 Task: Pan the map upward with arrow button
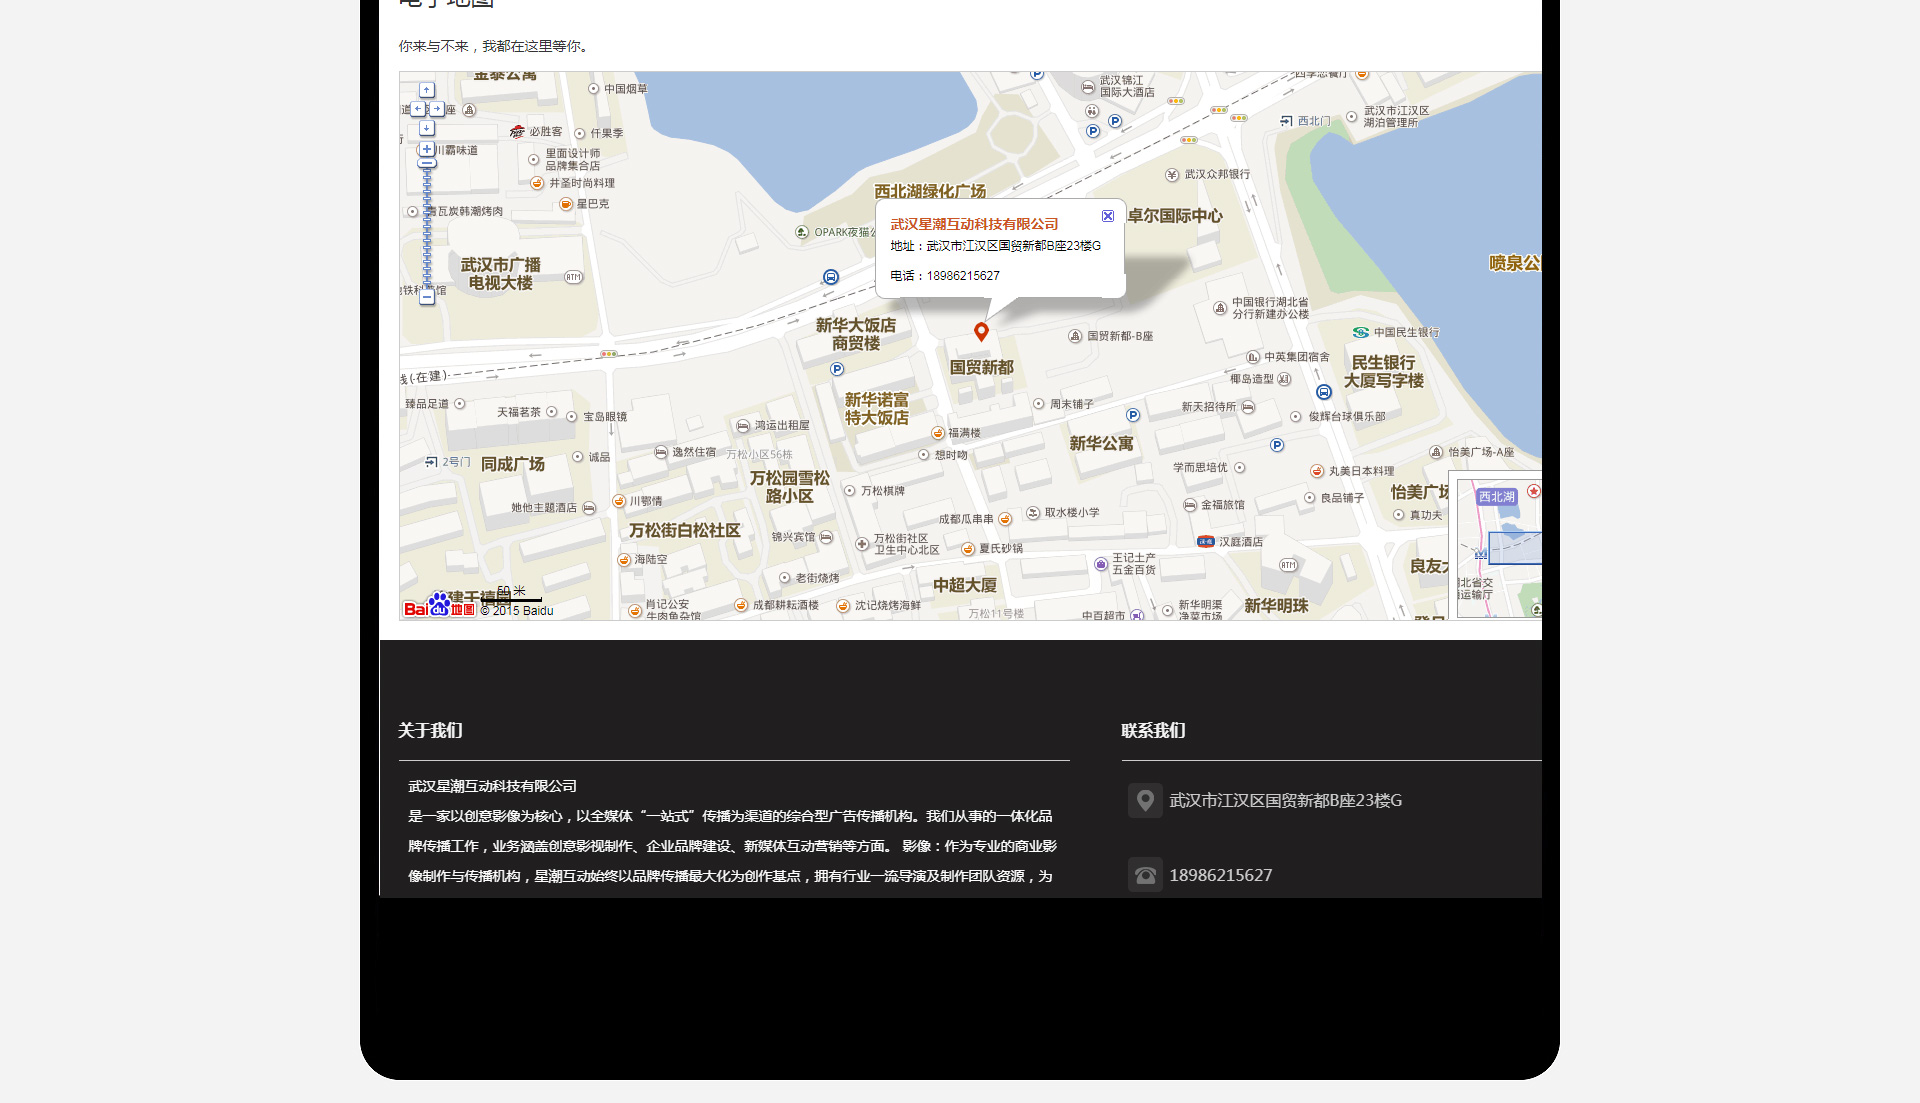[x=427, y=90]
